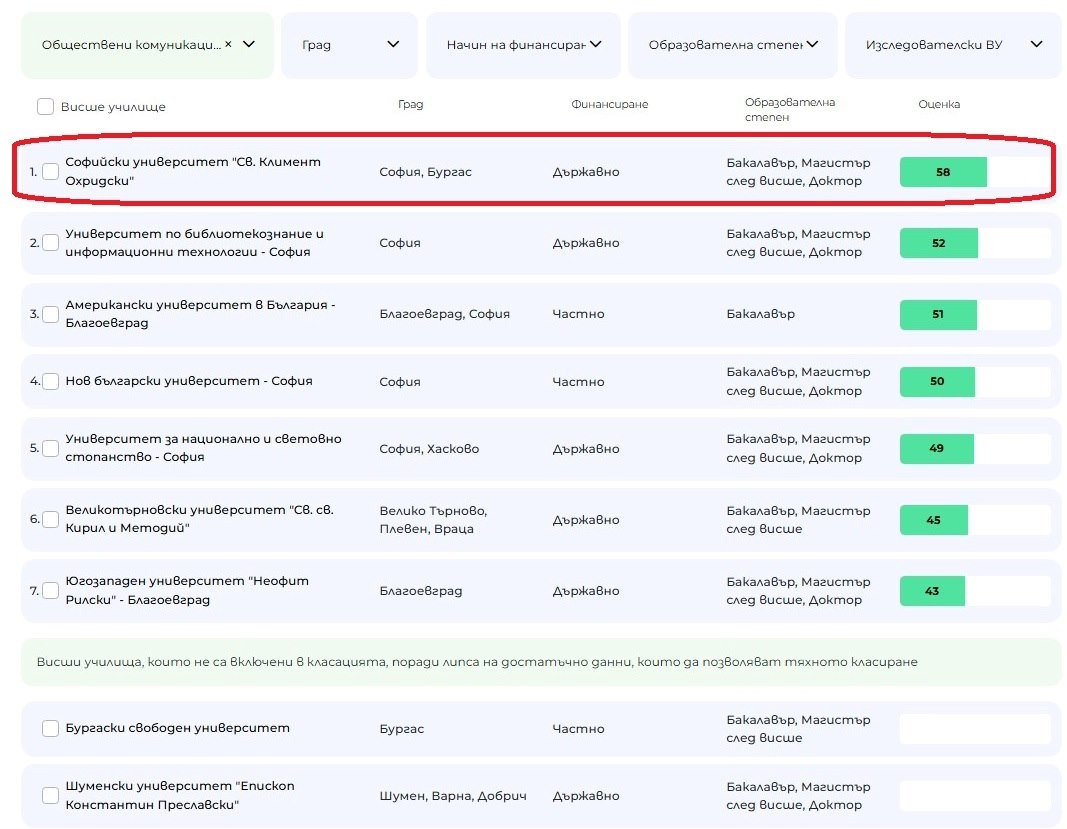Screen dimensions: 1067x829
Task: Expand the 'Обществени комуникации' field dropdown
Action: point(250,44)
